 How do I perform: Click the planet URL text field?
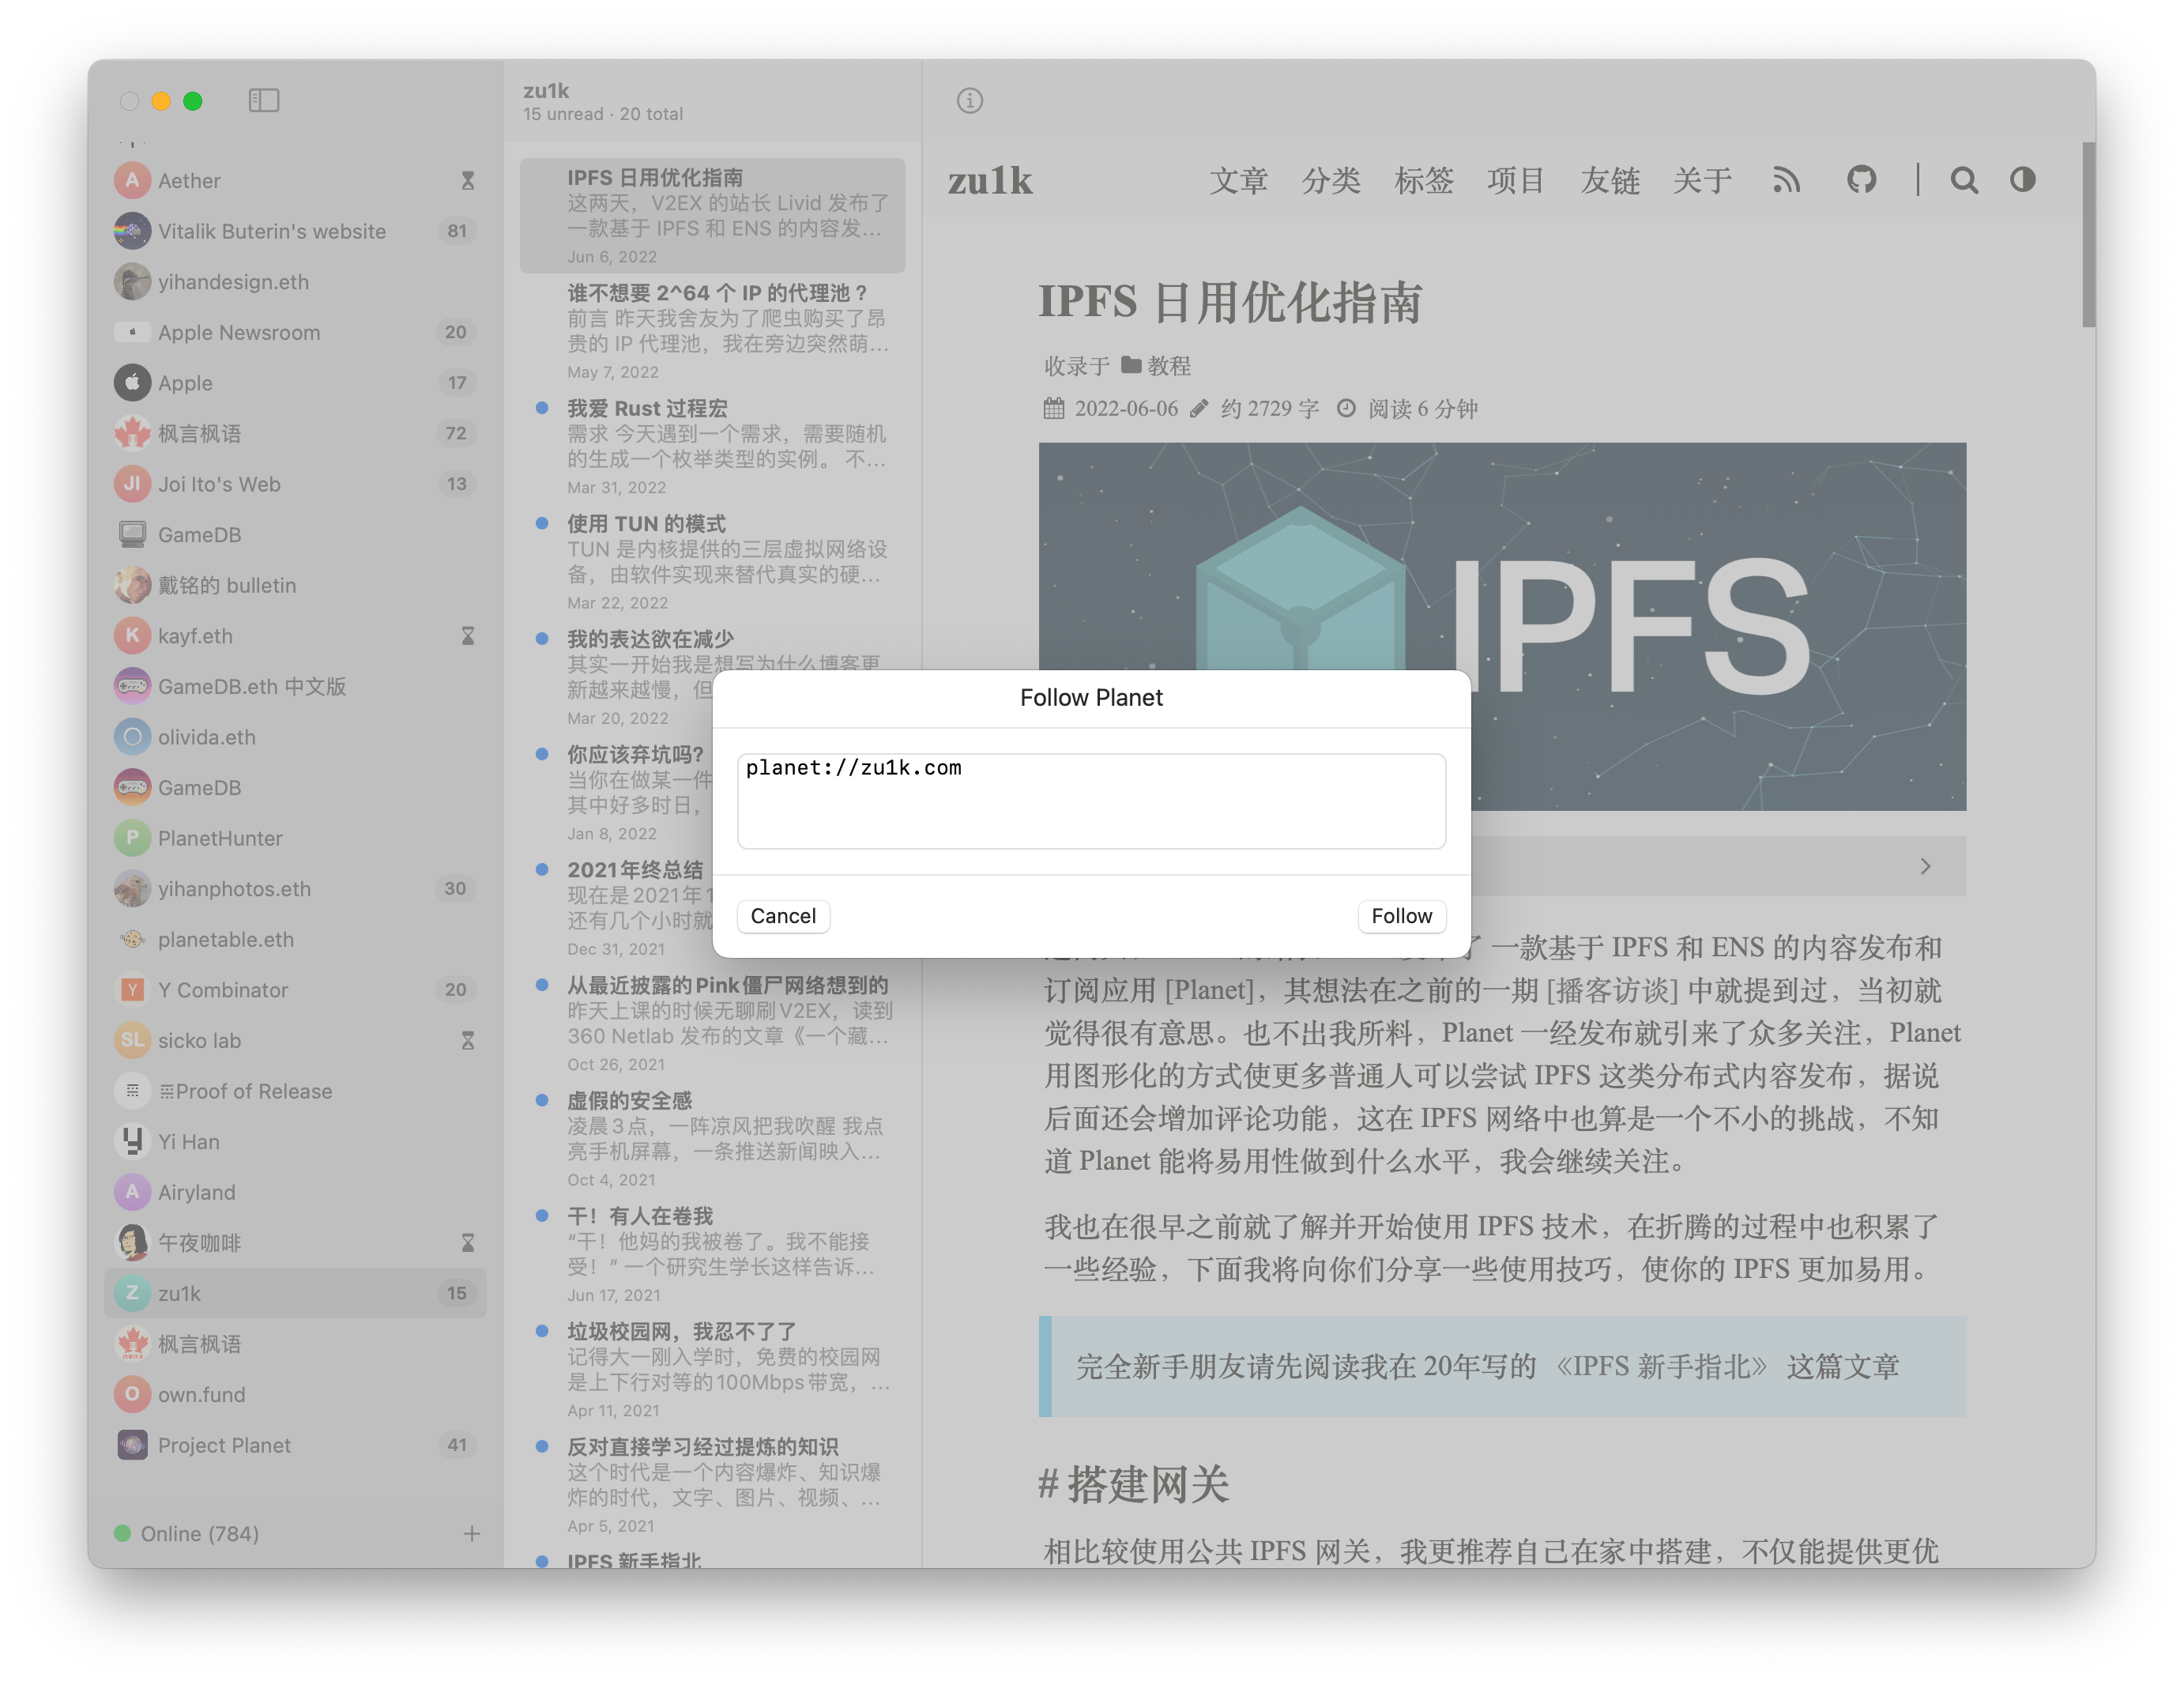[x=1091, y=801]
